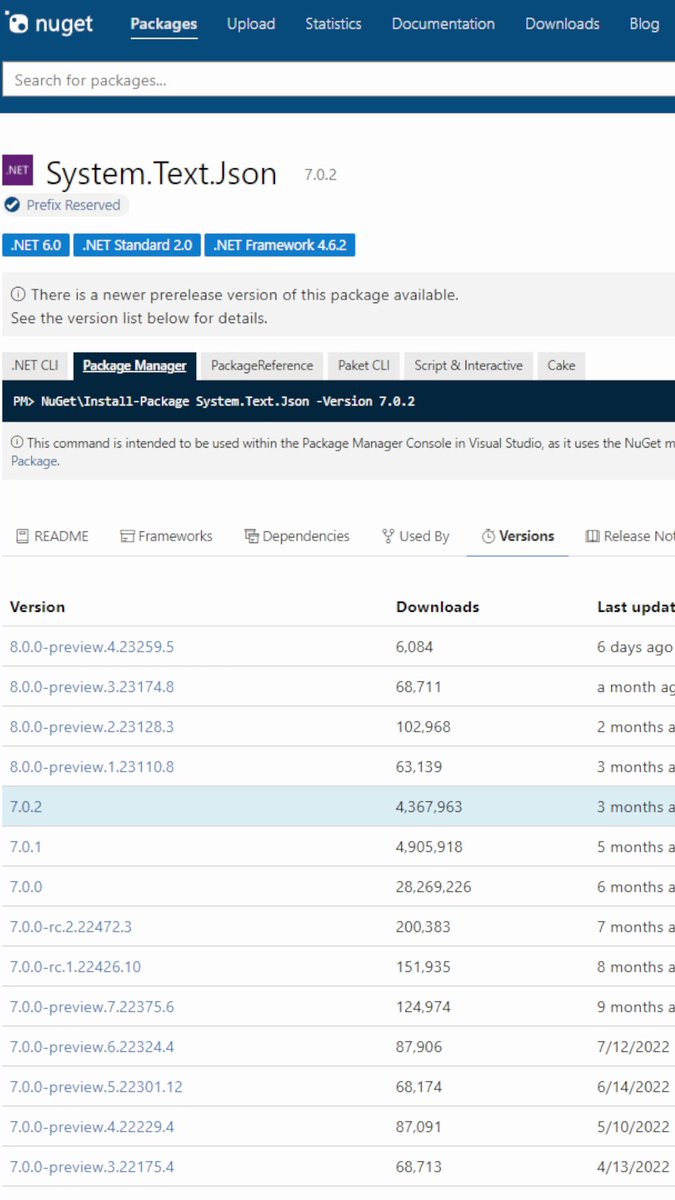Open the Packages menu item

coord(164,24)
